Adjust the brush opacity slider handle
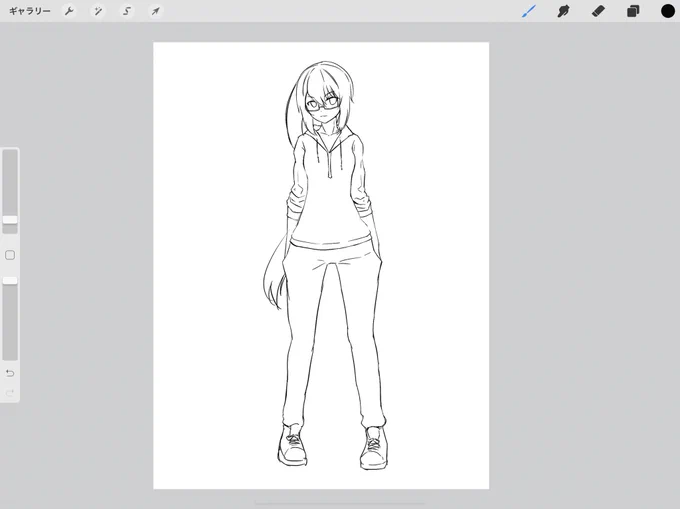This screenshot has height=509, width=680. point(10,281)
